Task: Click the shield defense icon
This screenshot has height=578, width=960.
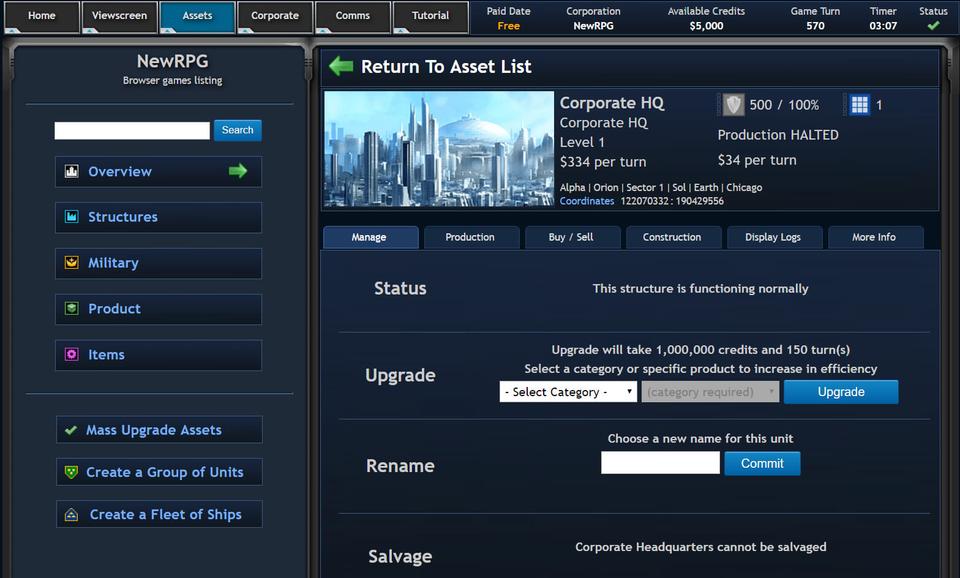Action: (734, 105)
